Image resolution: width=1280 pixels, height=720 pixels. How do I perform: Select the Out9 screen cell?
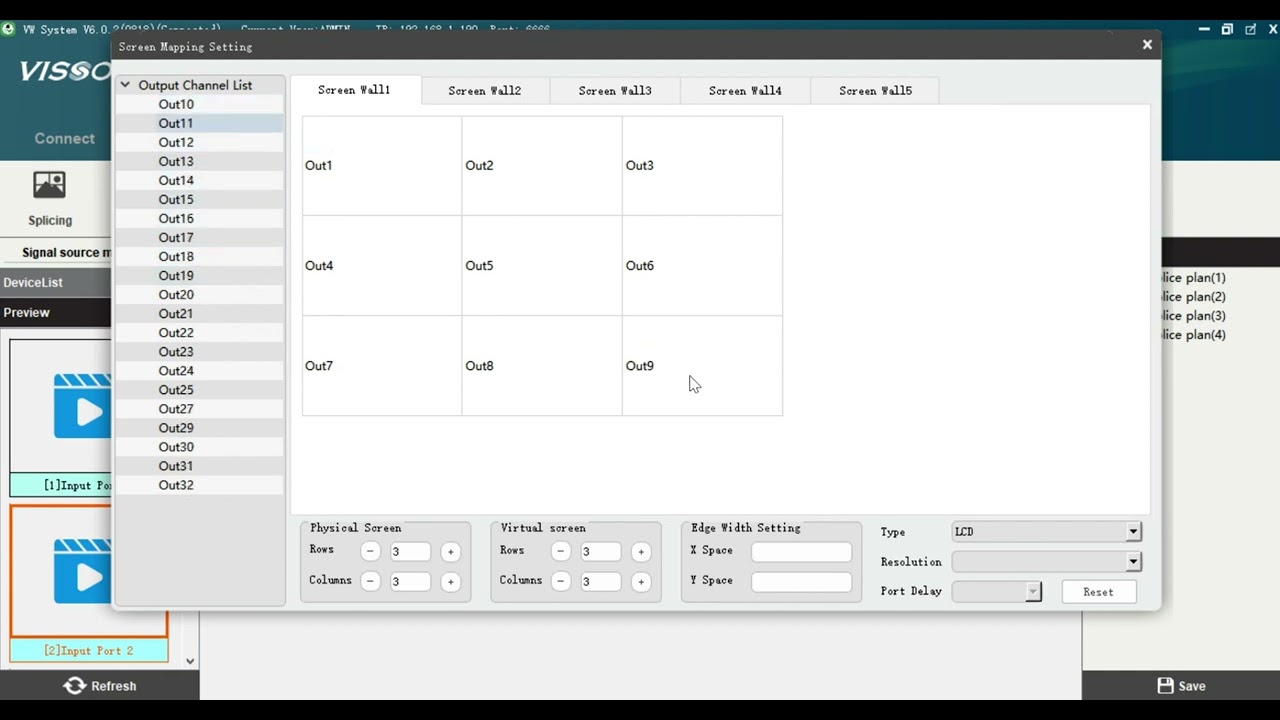pos(702,366)
